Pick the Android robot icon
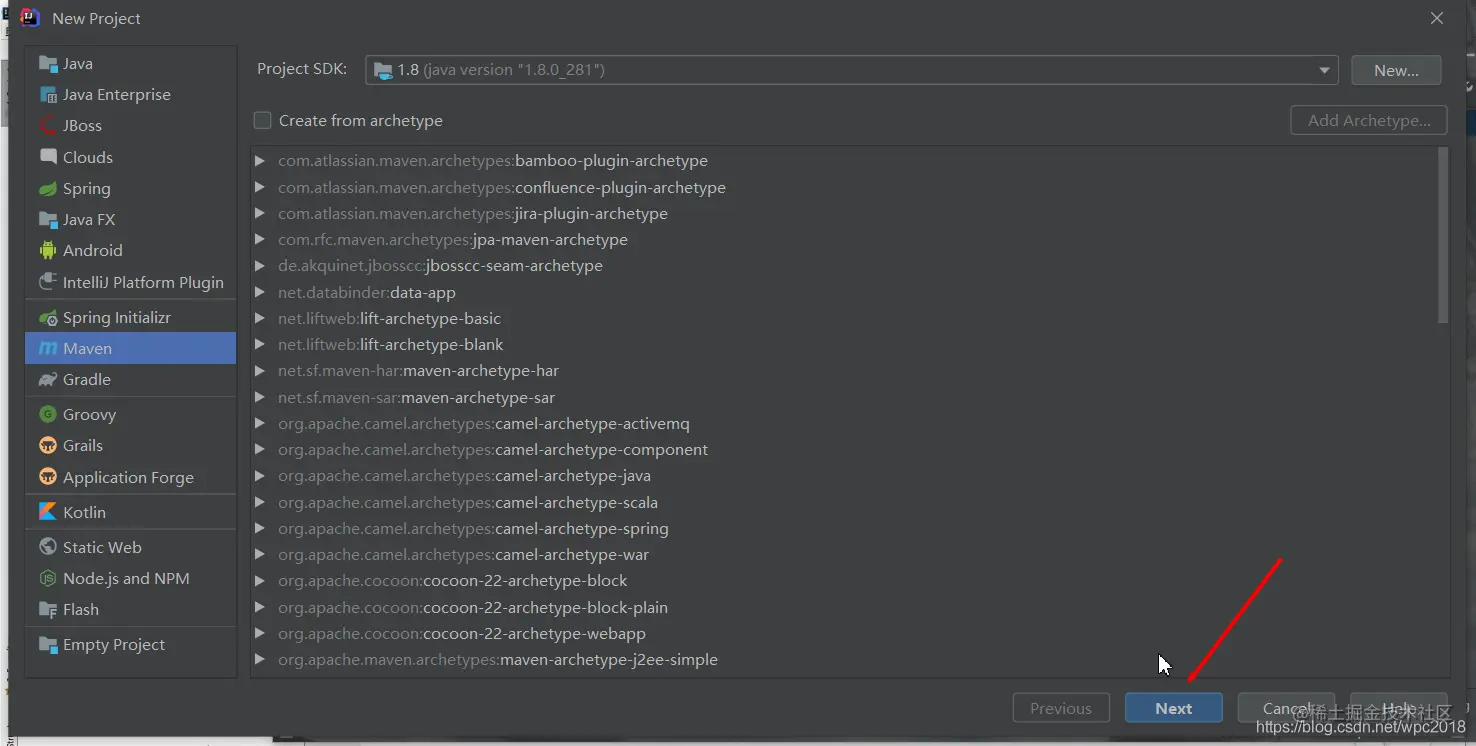 coord(48,251)
